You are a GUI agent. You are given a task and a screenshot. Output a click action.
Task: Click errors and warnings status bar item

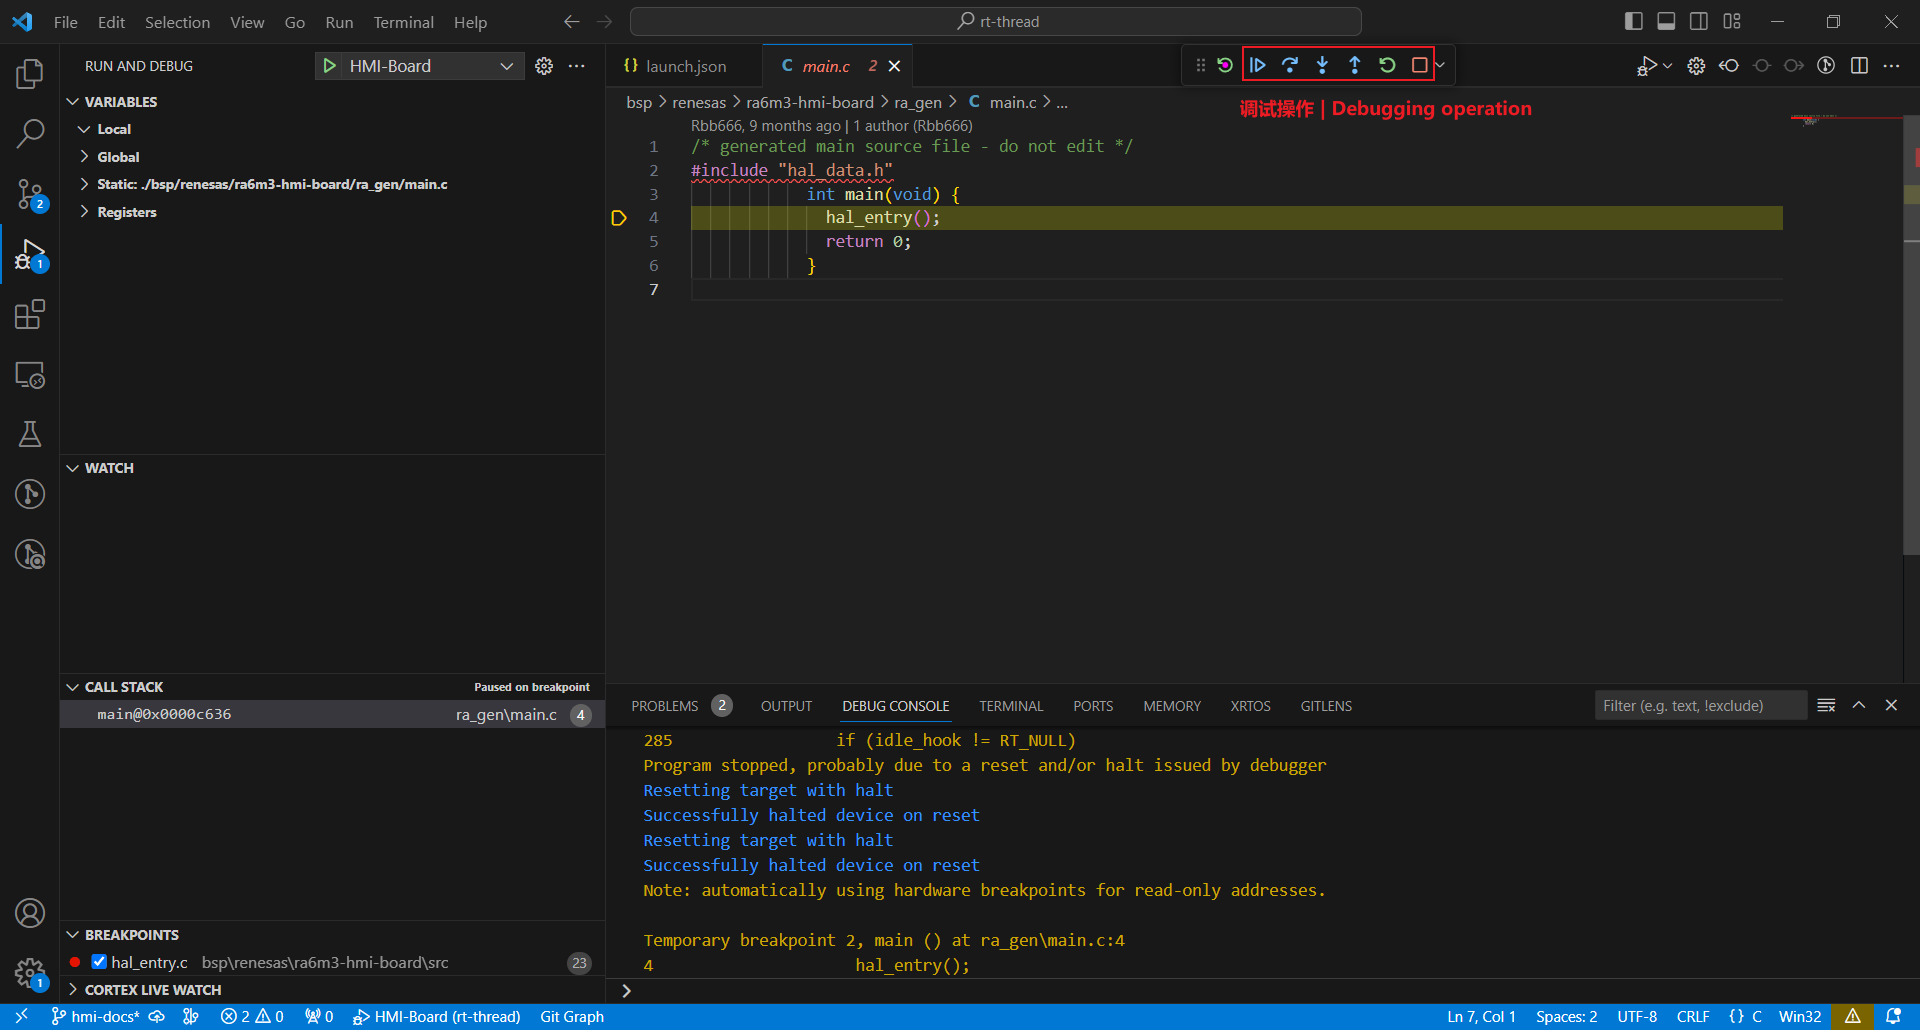pyautogui.click(x=252, y=1017)
